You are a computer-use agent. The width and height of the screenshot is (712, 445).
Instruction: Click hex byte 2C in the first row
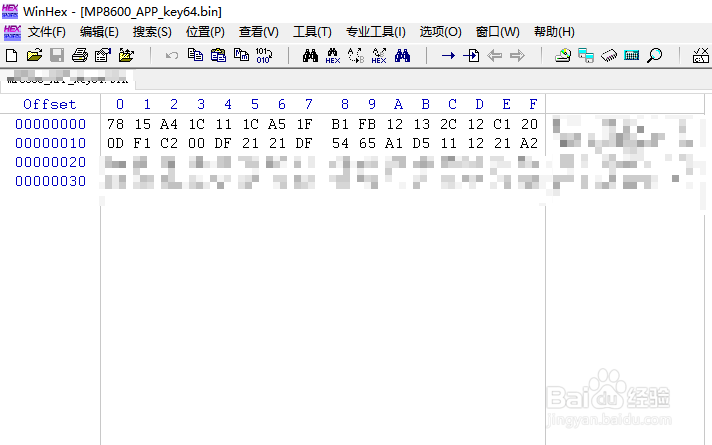(448, 124)
